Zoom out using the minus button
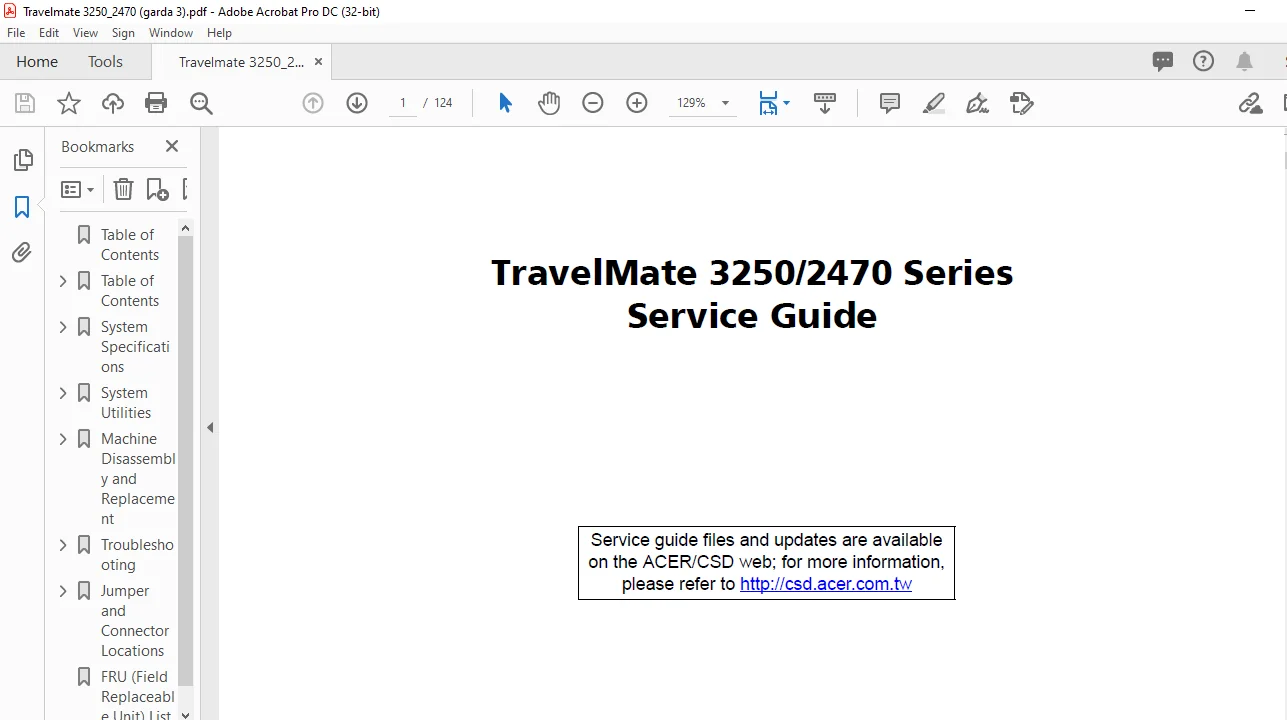 pyautogui.click(x=593, y=103)
